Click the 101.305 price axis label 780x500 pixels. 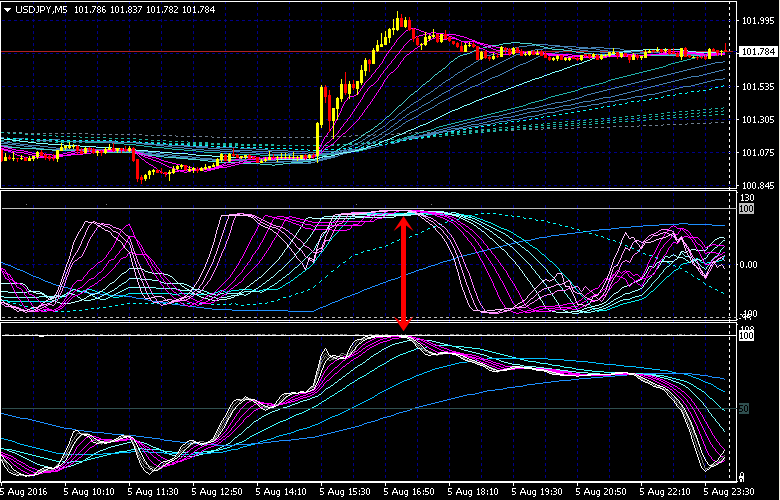coord(757,120)
